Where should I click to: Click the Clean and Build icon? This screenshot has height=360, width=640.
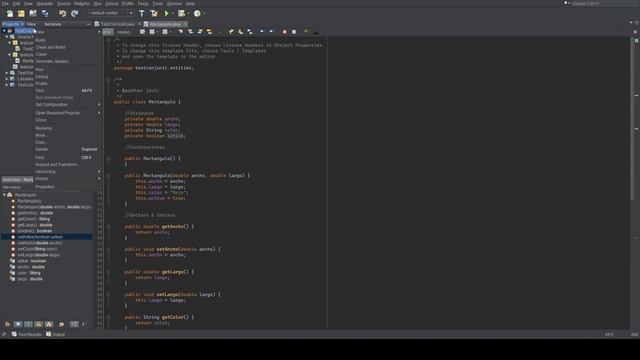pos(154,13)
